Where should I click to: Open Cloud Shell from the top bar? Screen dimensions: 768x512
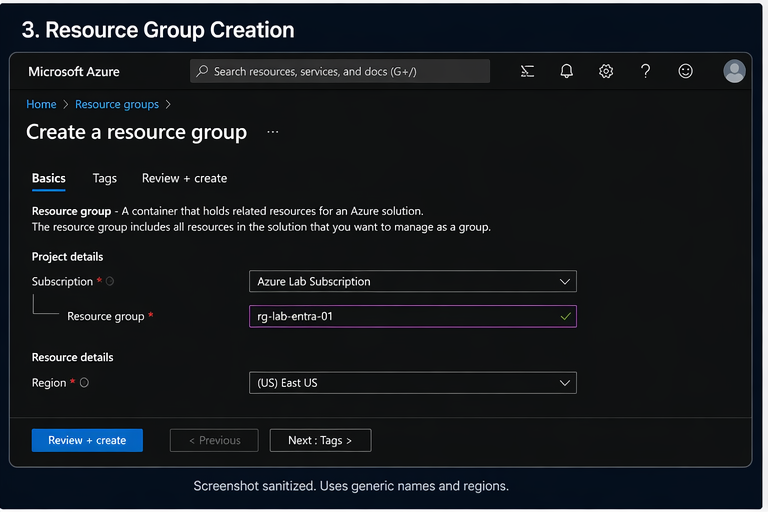[x=527, y=72]
